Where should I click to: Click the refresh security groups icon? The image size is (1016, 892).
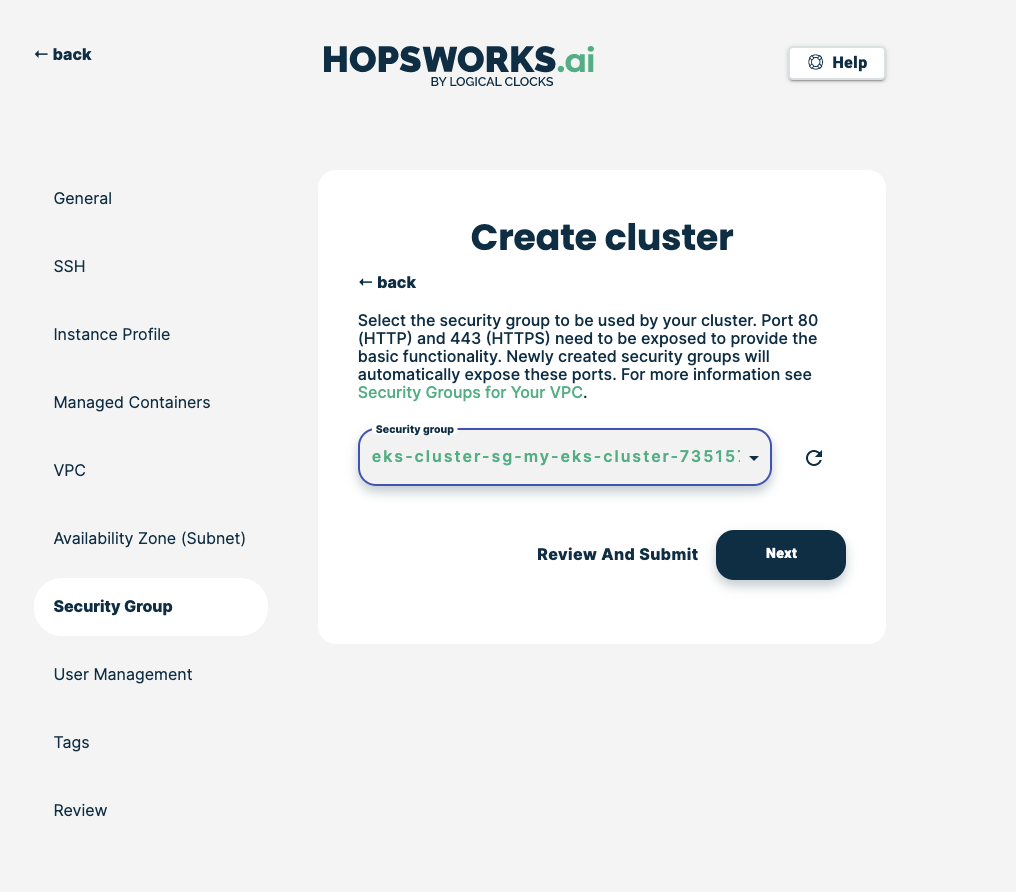(814, 458)
